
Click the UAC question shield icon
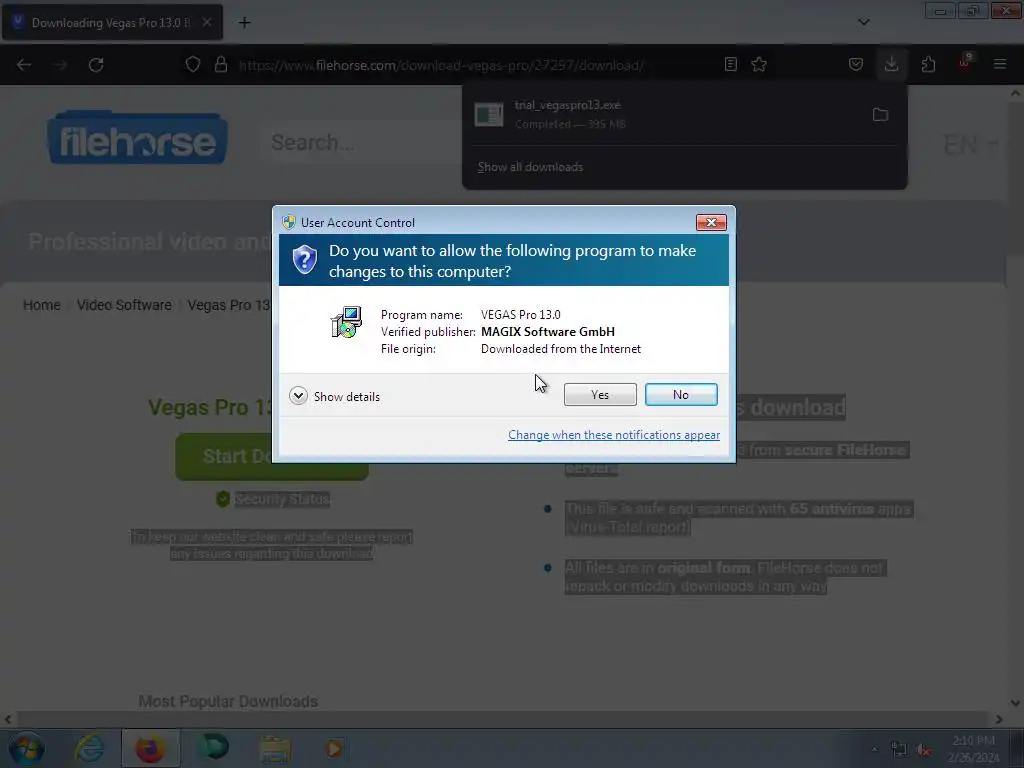[x=304, y=260]
